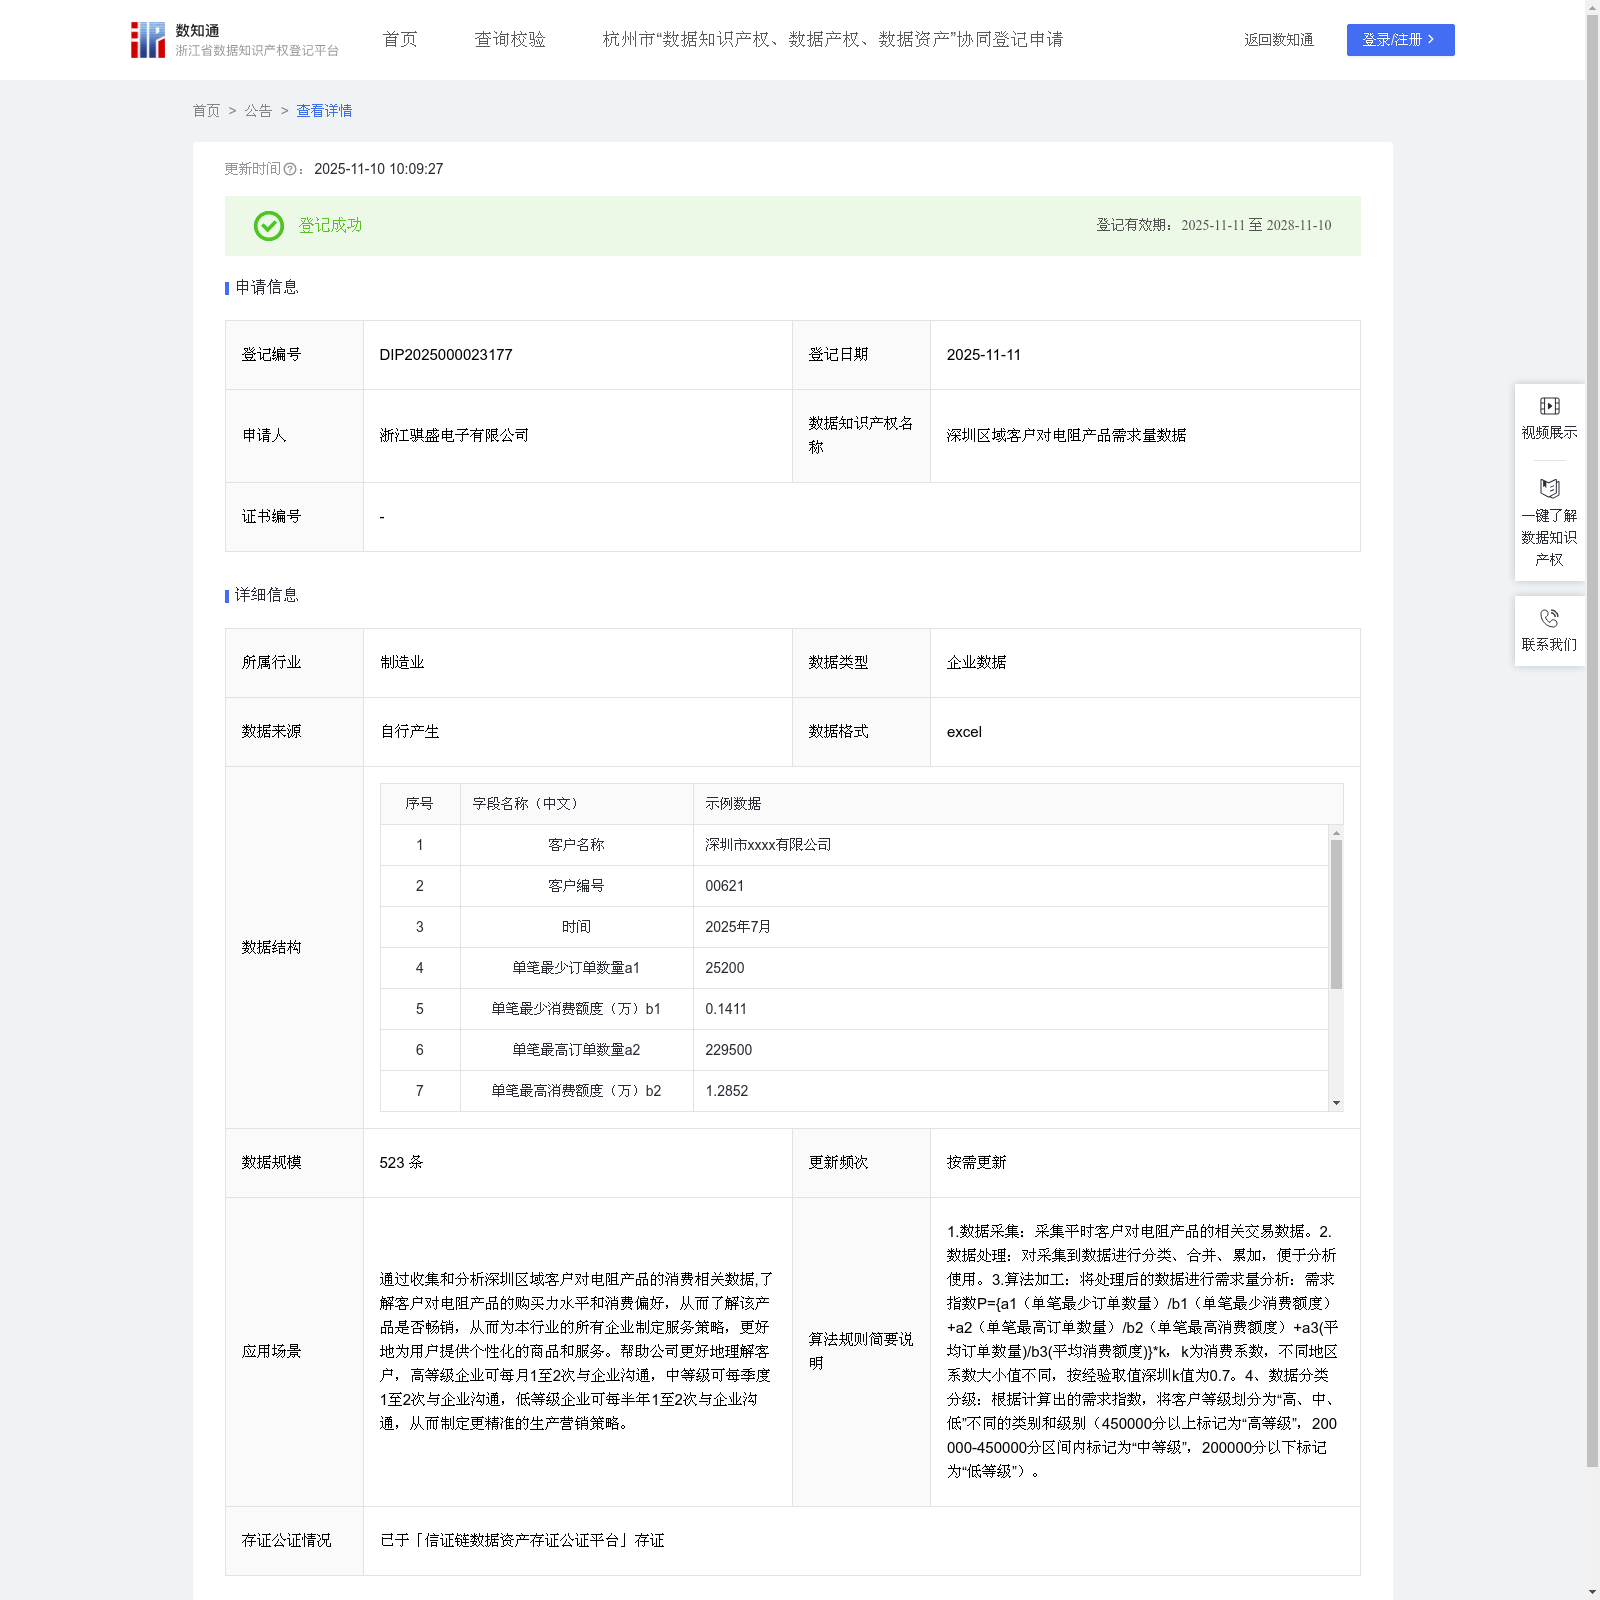Click the 查看详情 breadcrumb item
The width and height of the screenshot is (1600, 1600).
point(324,111)
